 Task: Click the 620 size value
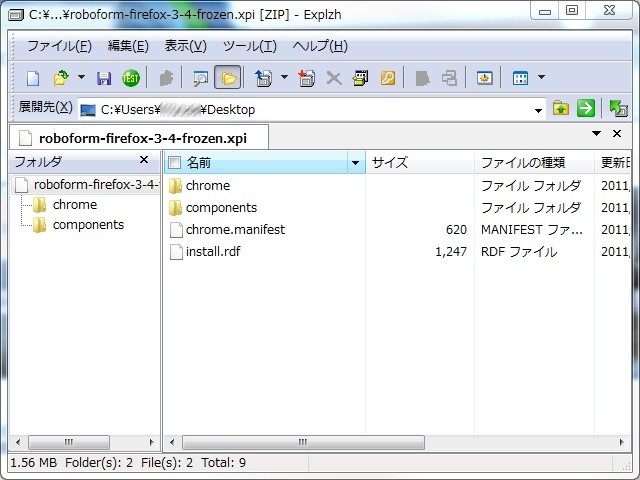point(456,230)
